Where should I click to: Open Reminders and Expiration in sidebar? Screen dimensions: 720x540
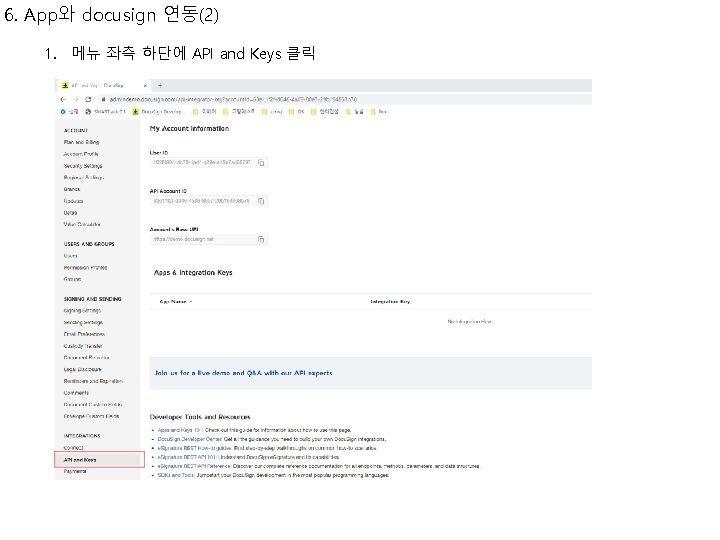(93, 381)
